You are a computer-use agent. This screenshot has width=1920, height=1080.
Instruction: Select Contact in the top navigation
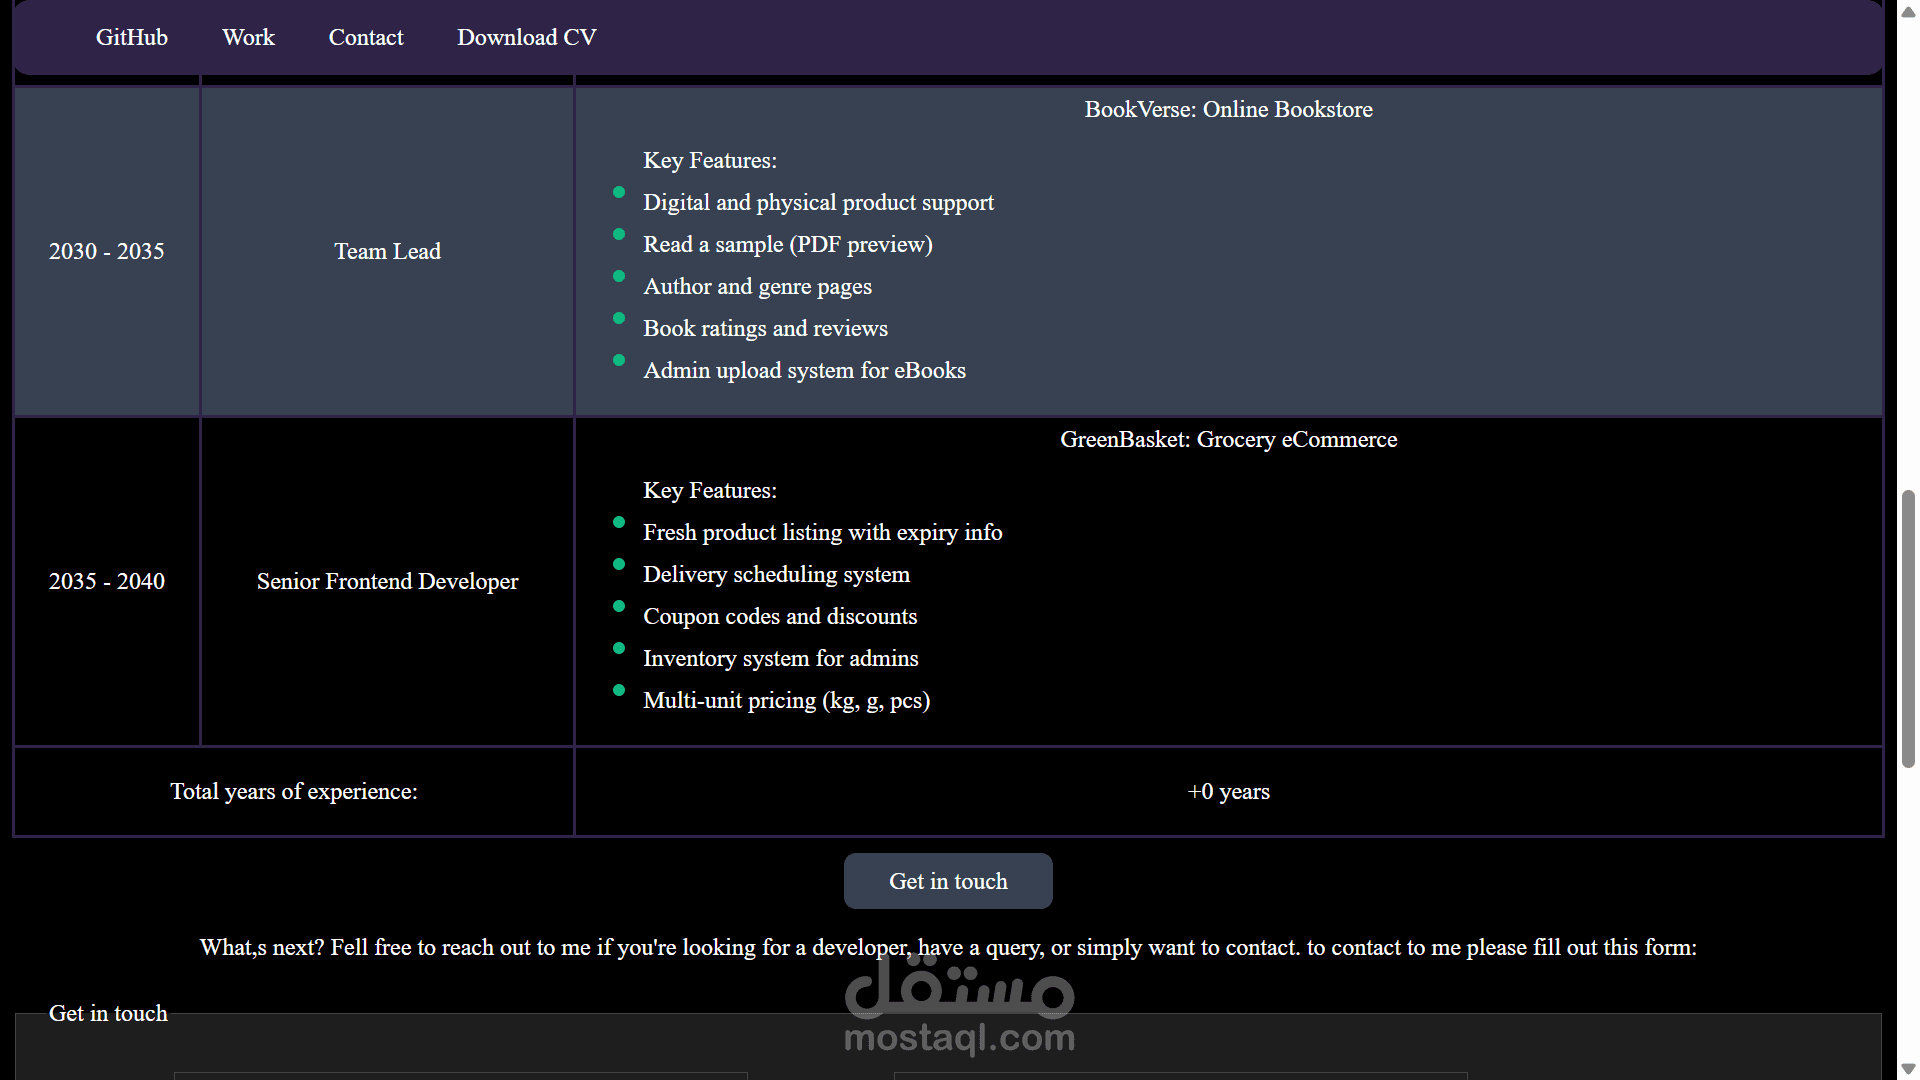365,37
